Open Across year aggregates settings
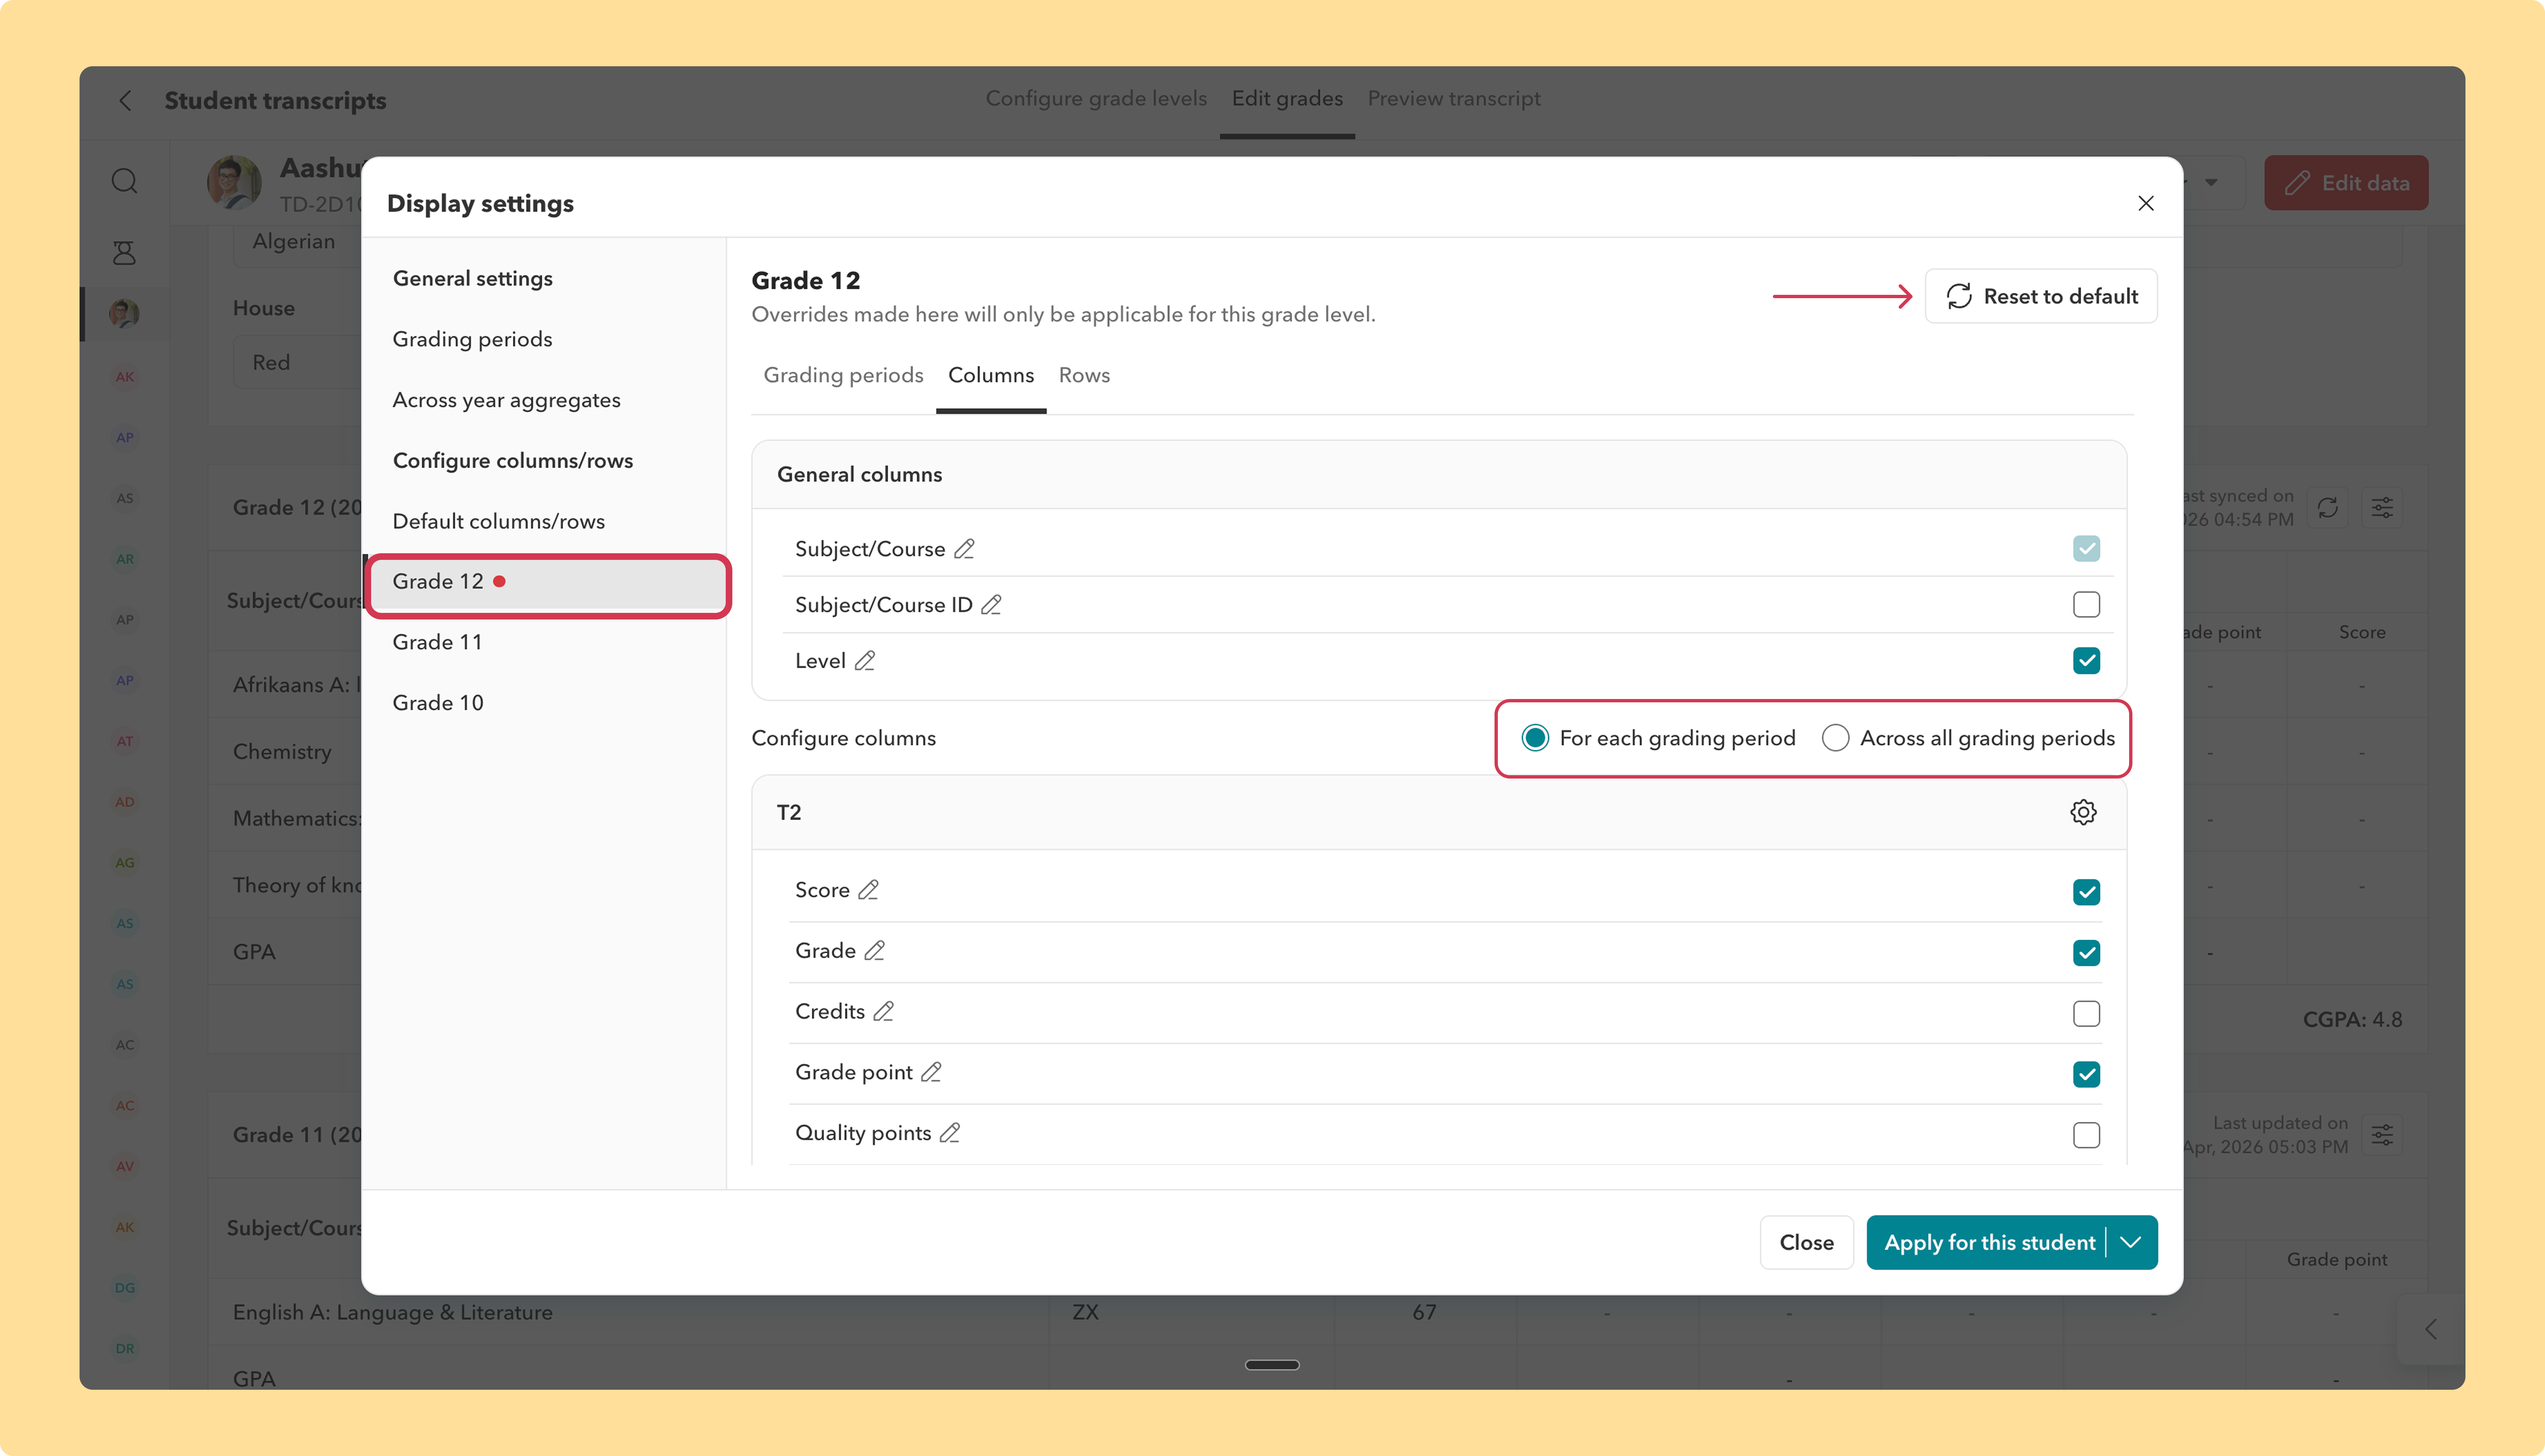Screen dimensions: 2545x1456 point(506,400)
